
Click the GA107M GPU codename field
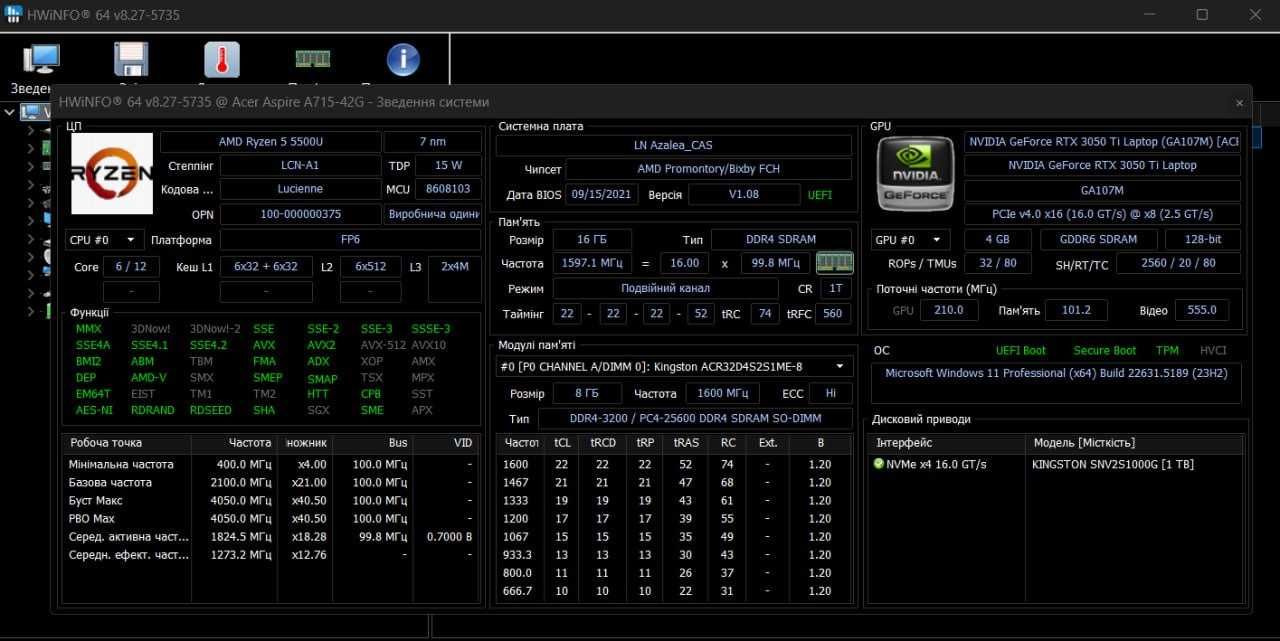click(x=1102, y=190)
